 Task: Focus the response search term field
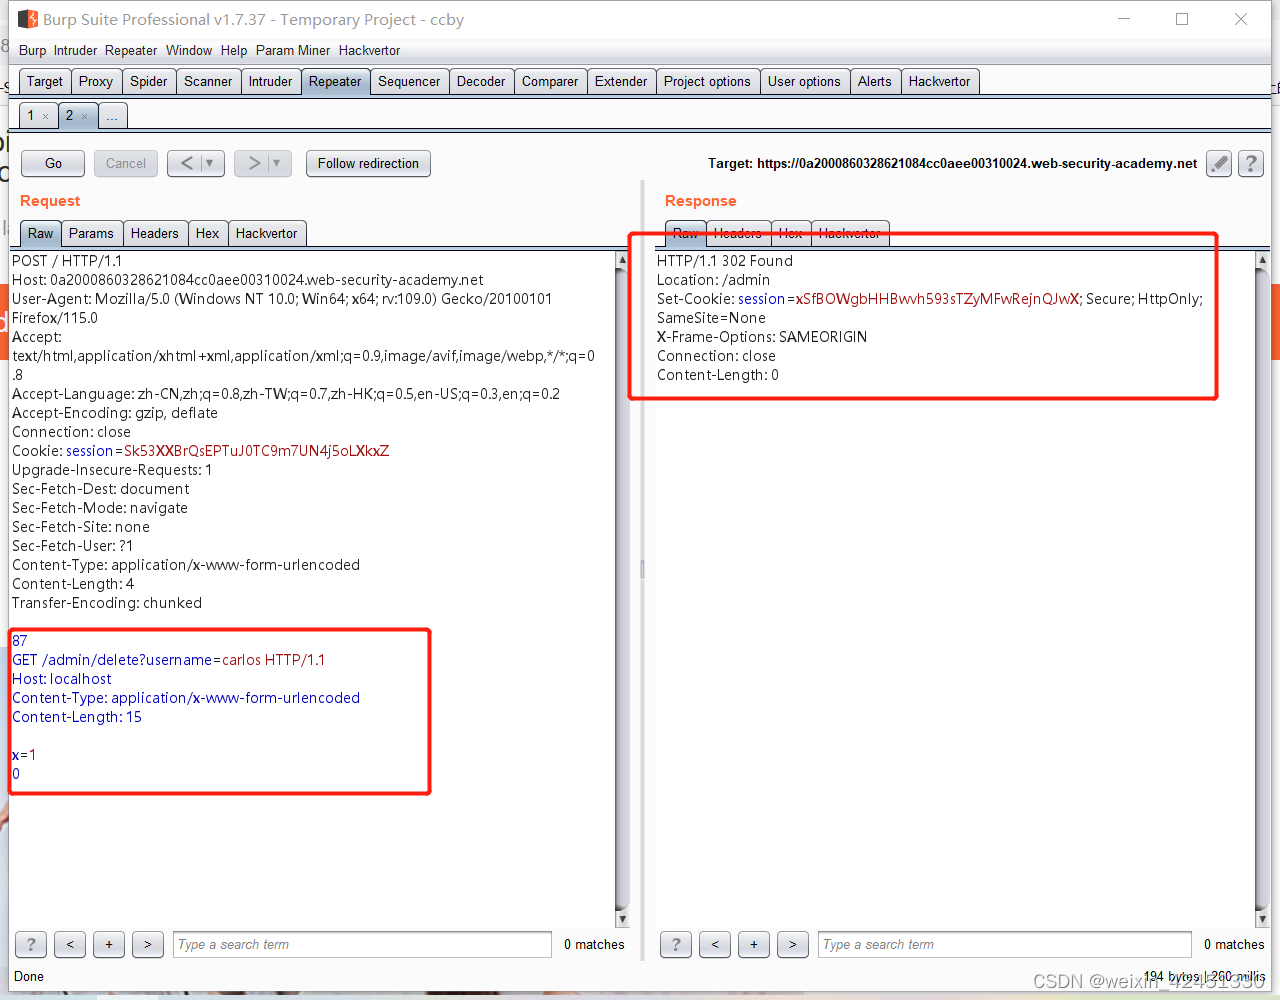pyautogui.click(x=1007, y=944)
